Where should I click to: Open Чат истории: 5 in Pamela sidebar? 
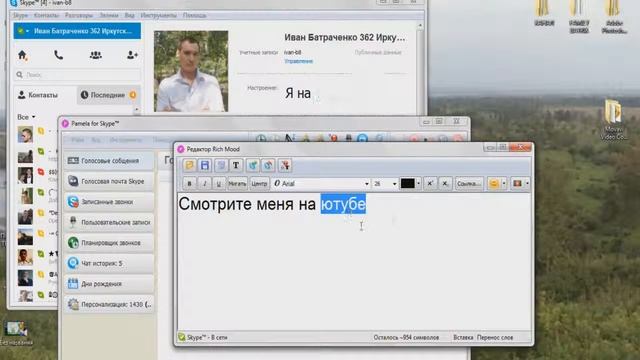109,263
